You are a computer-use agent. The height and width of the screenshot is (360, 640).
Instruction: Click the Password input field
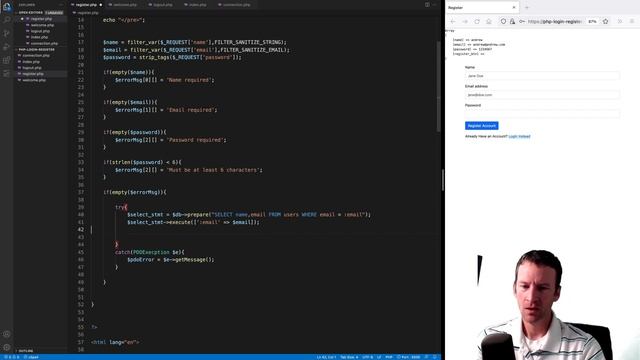point(542,113)
